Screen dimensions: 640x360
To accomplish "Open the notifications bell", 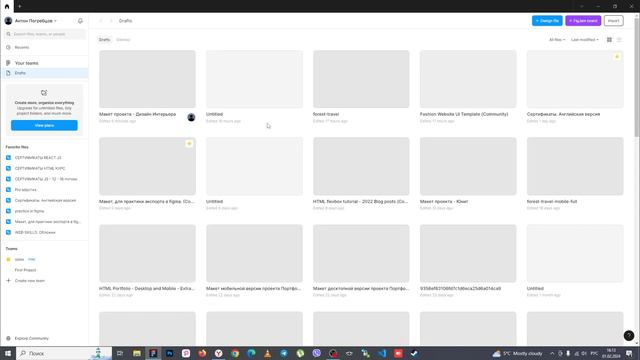I will [80, 21].
